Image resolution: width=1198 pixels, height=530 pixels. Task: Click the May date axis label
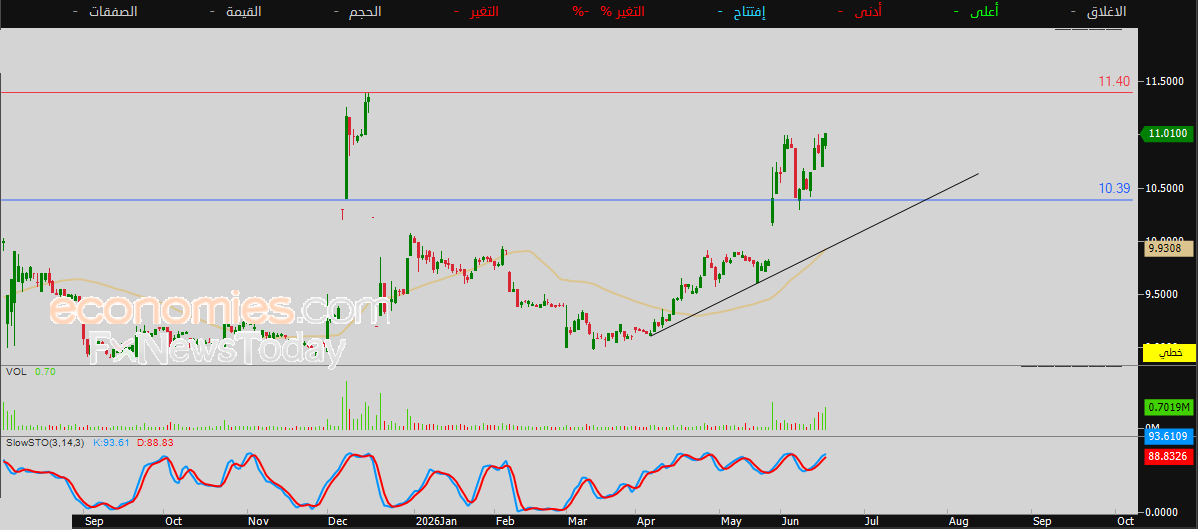[732, 522]
